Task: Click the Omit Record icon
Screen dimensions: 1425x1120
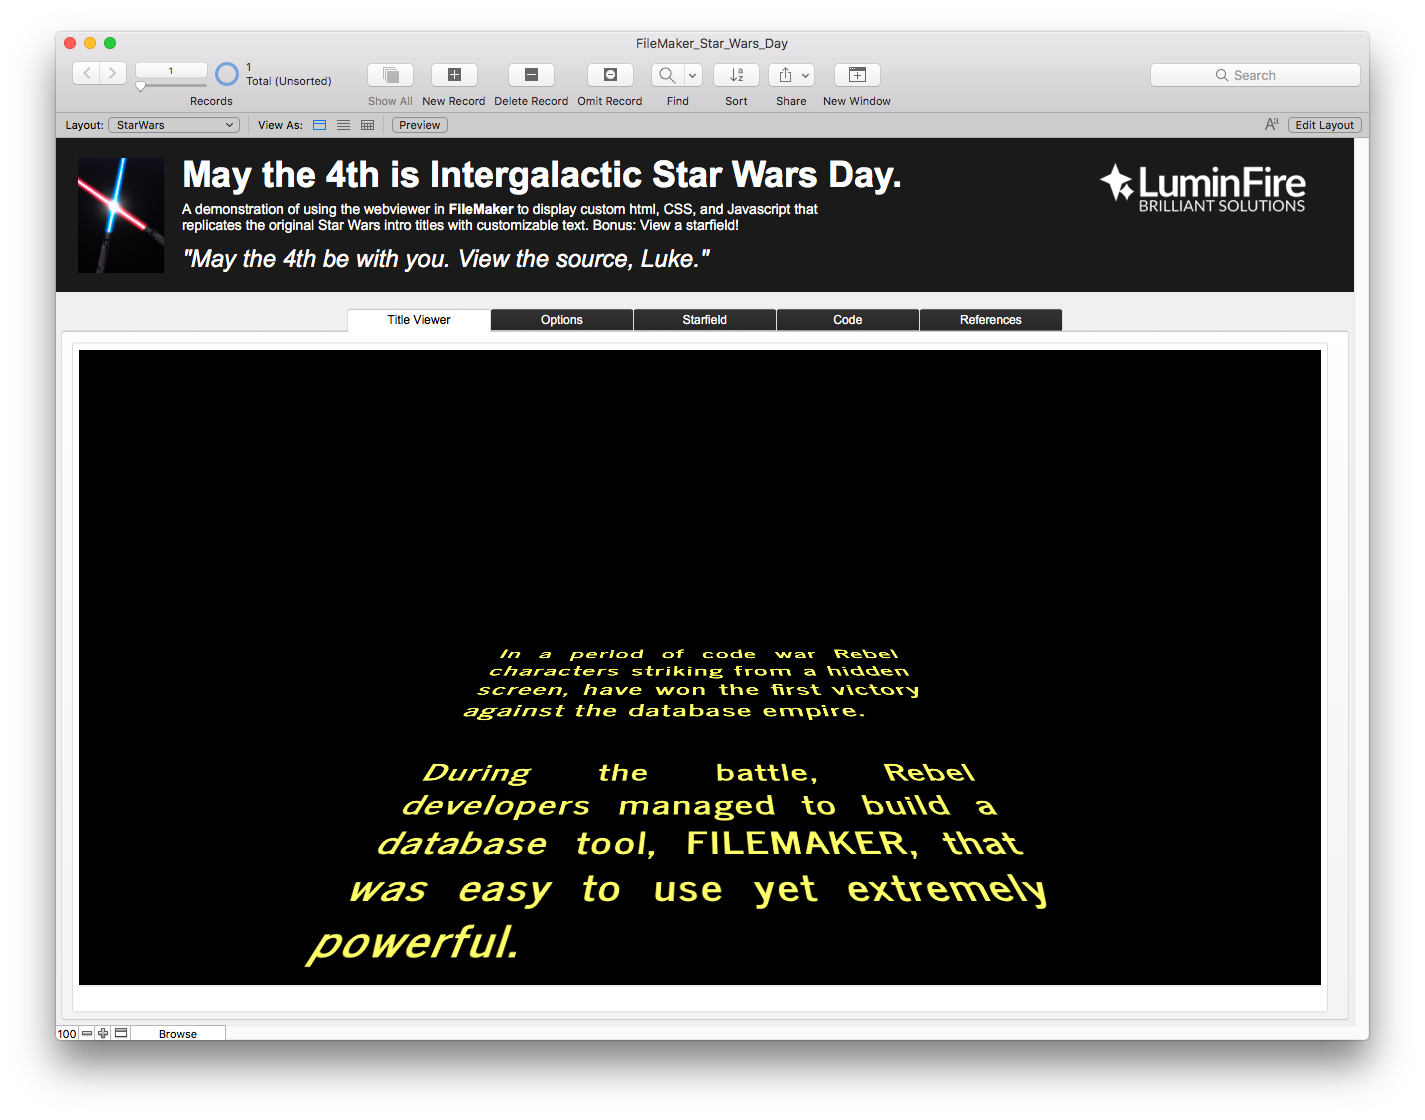Action: [x=610, y=75]
